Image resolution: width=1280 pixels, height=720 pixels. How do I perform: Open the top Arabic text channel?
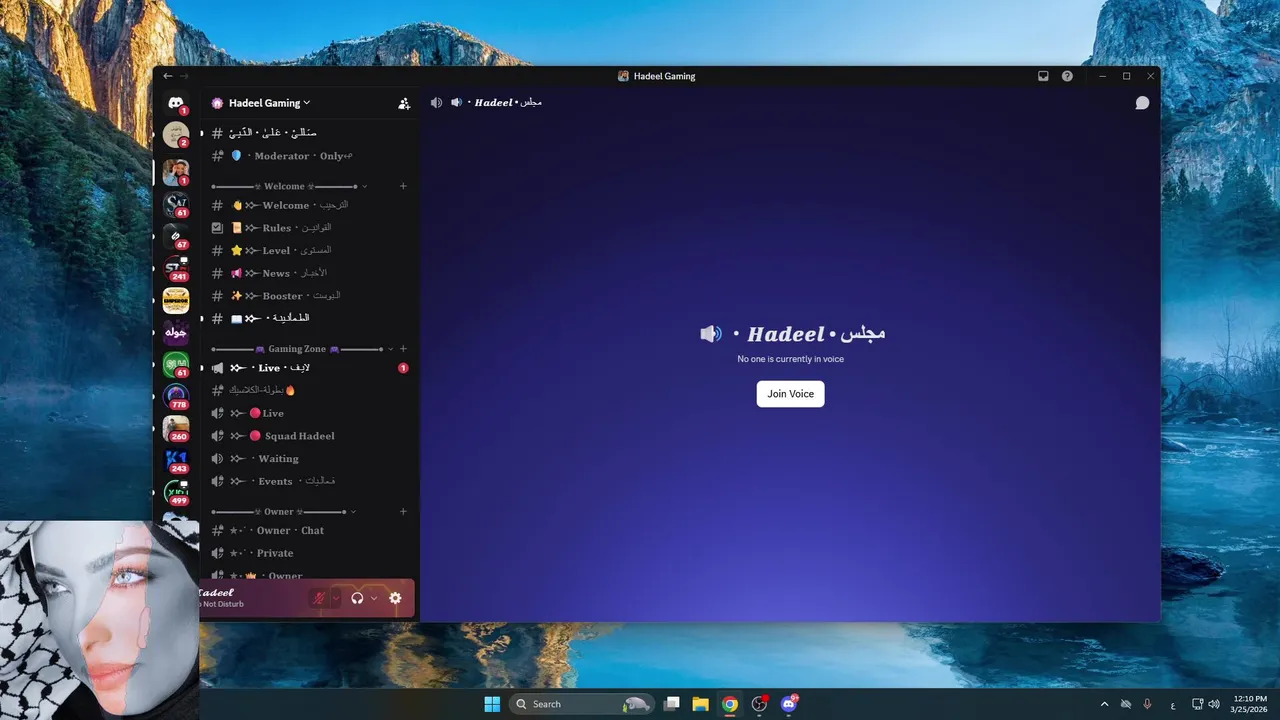click(x=308, y=133)
